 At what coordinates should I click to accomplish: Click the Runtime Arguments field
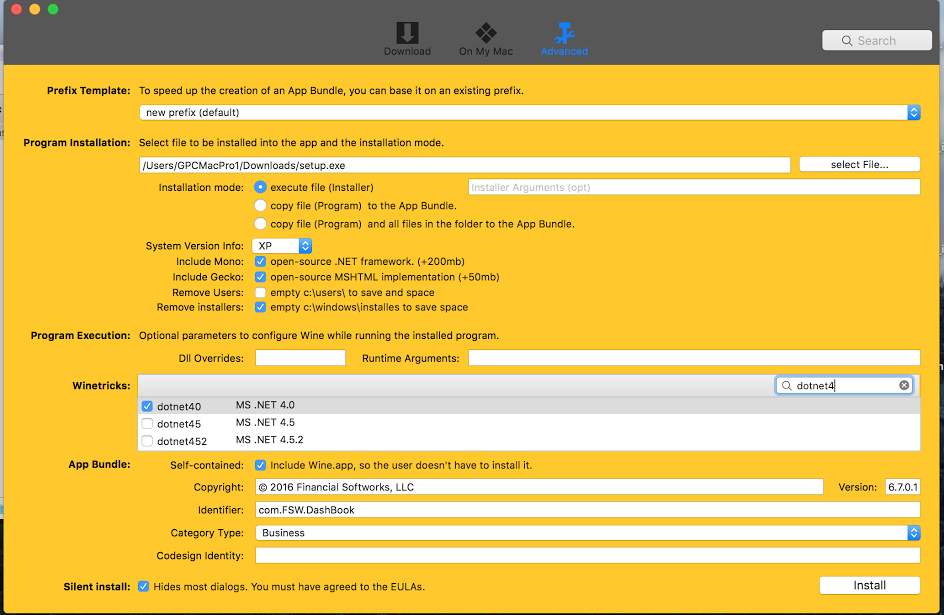694,358
